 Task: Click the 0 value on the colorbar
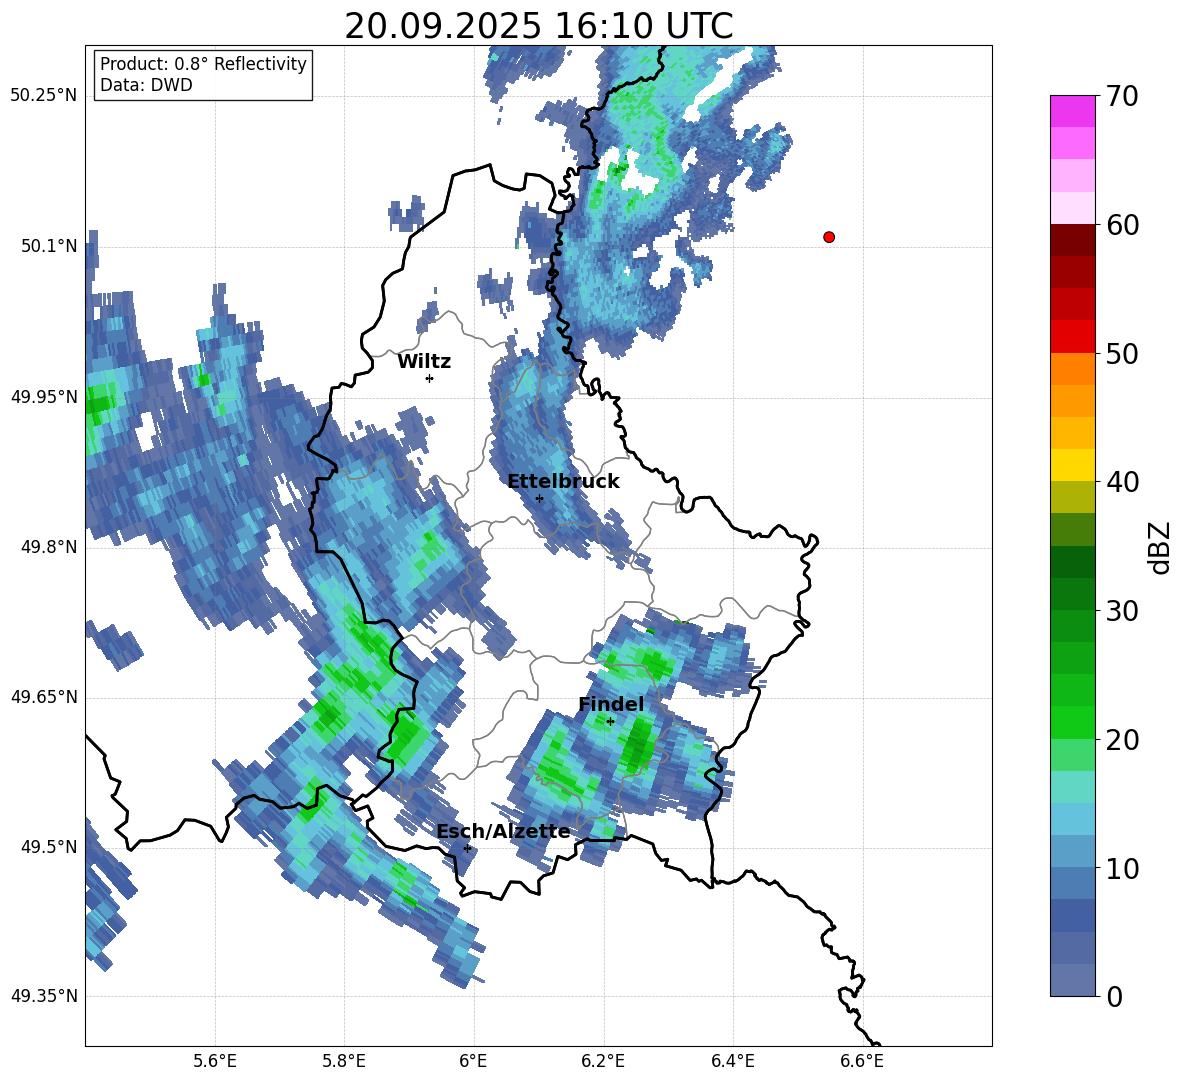[1115, 996]
